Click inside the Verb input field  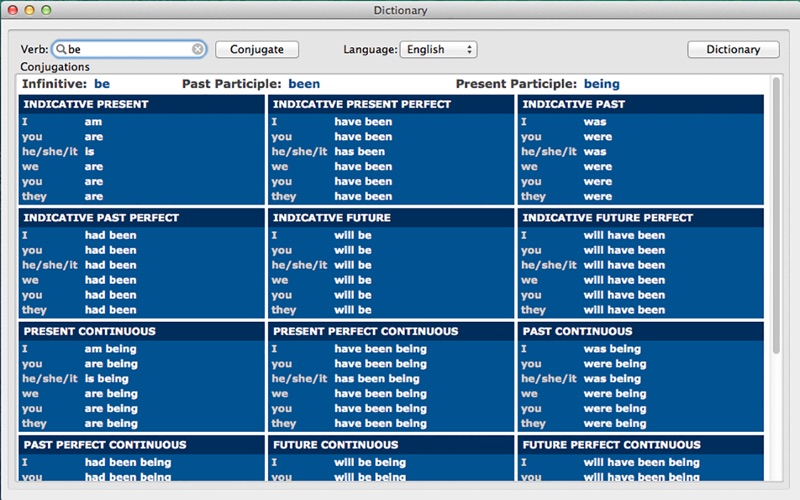(129, 49)
